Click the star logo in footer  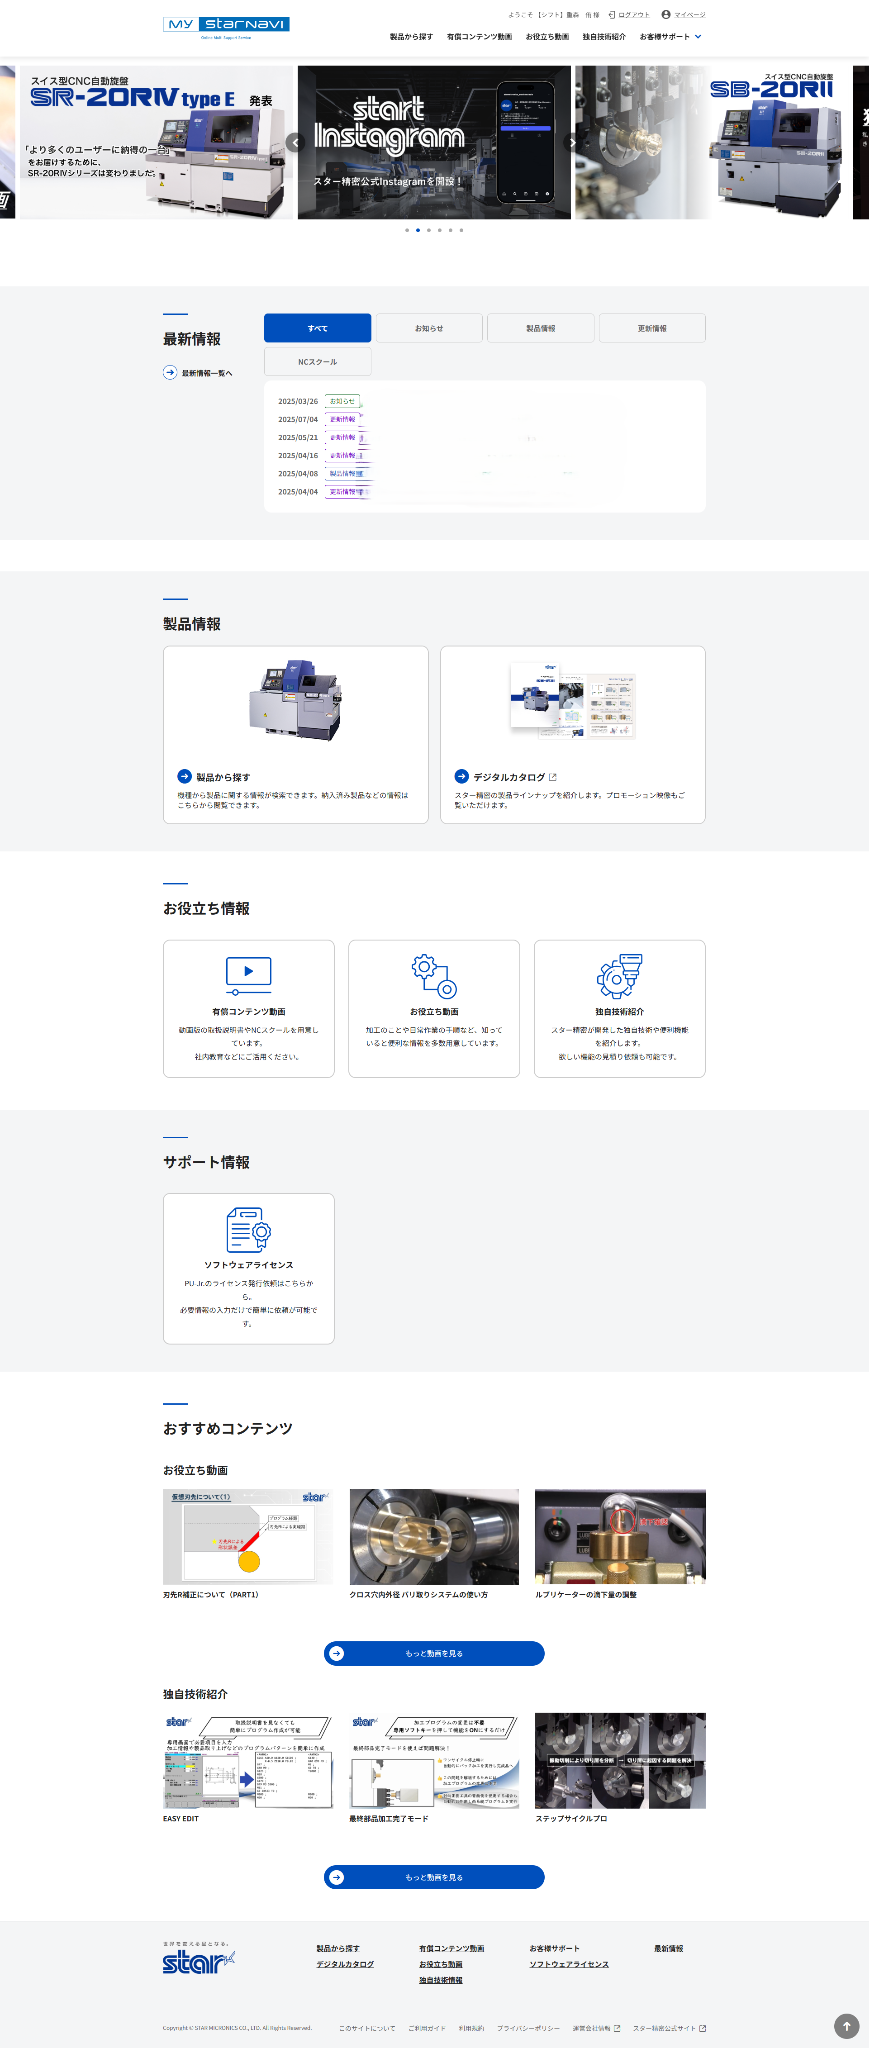199,1959
